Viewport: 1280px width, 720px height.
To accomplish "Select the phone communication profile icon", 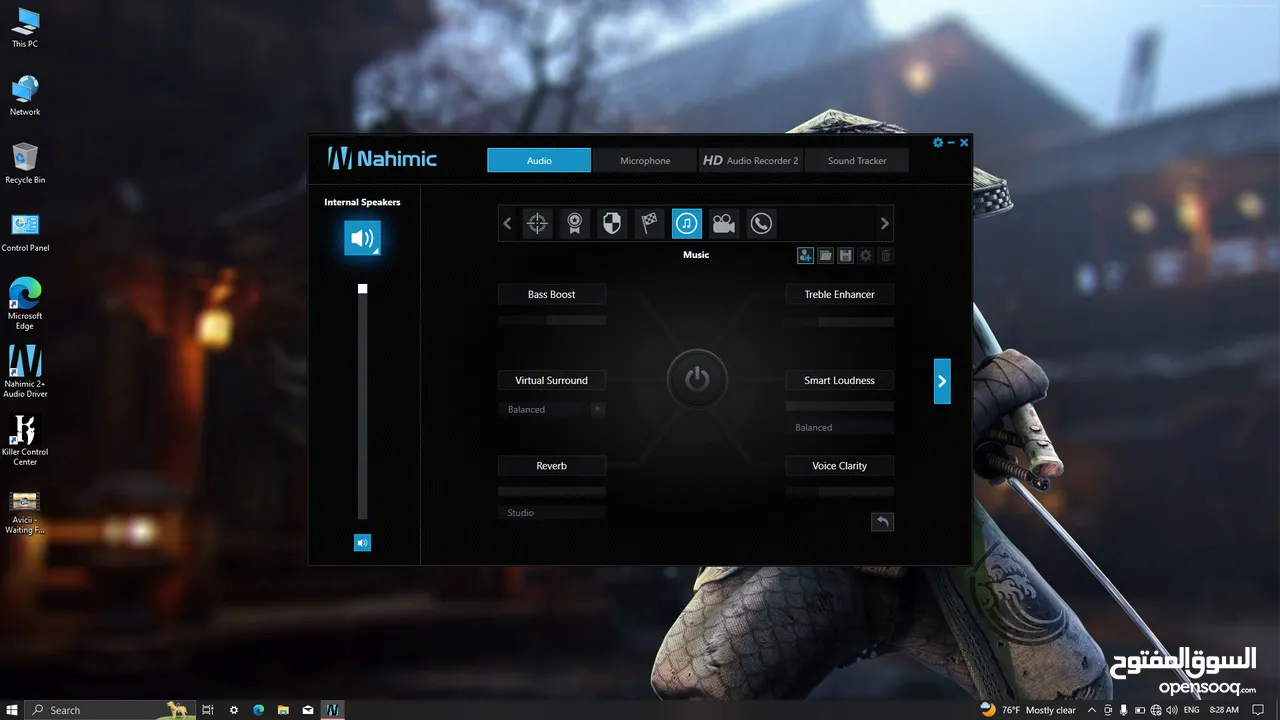I will [x=761, y=224].
